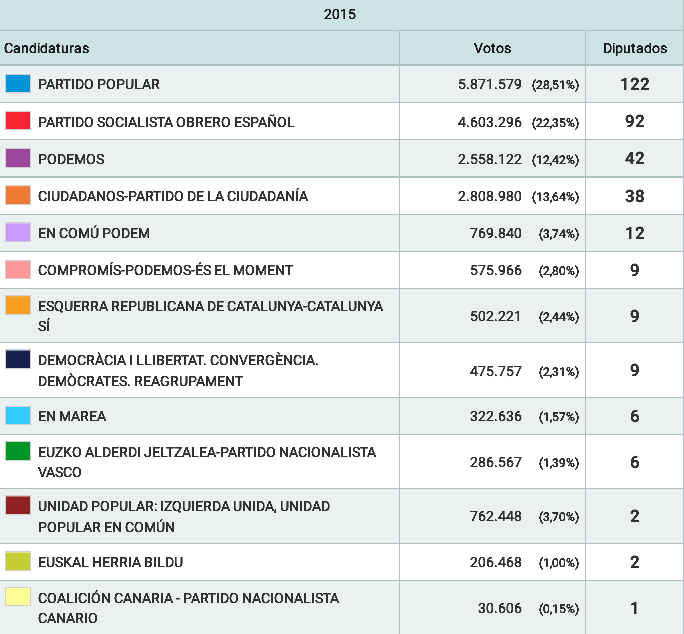This screenshot has width=684, height=634.
Task: Click the percentage (22,35%)
Action: click(555, 123)
